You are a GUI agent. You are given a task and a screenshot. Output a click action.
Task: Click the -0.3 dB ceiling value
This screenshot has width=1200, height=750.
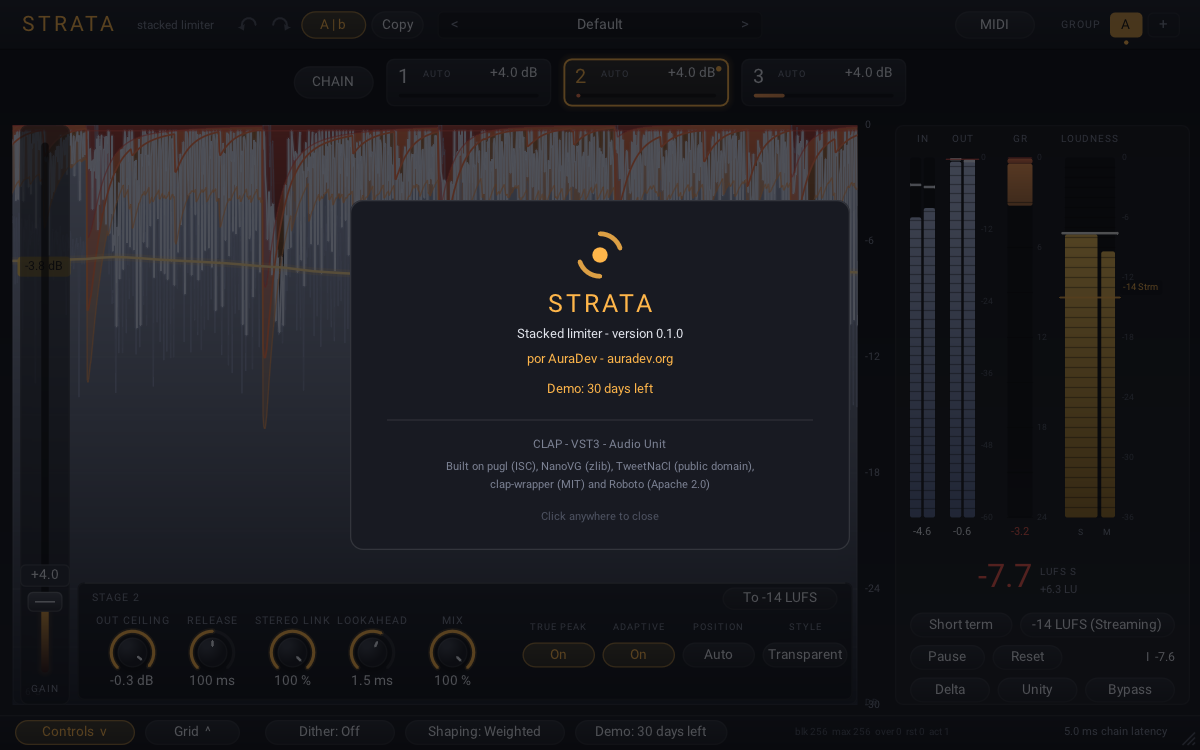click(x=132, y=680)
